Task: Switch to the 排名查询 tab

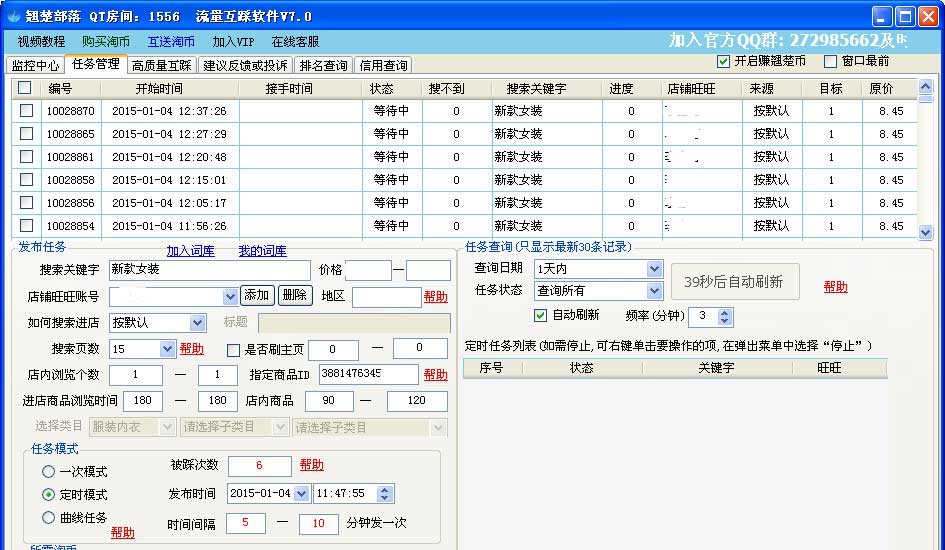Action: [x=324, y=65]
